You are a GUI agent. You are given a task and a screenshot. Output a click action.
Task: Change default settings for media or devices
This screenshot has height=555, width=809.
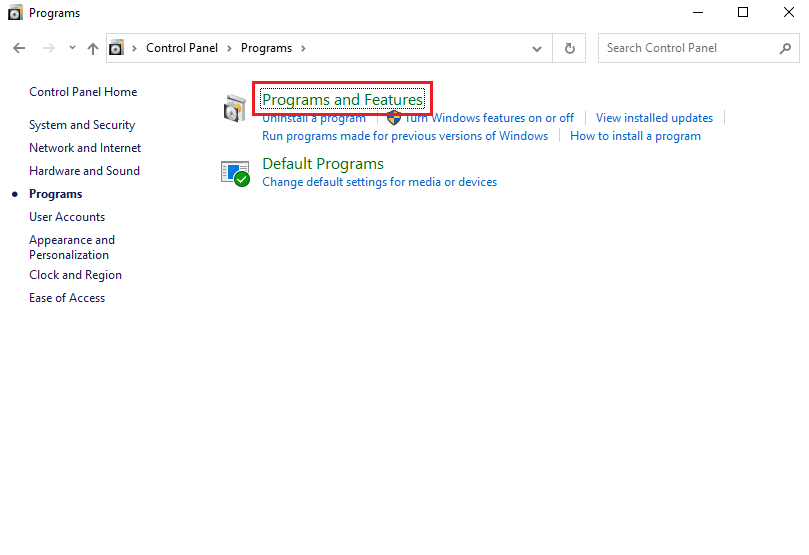point(380,182)
